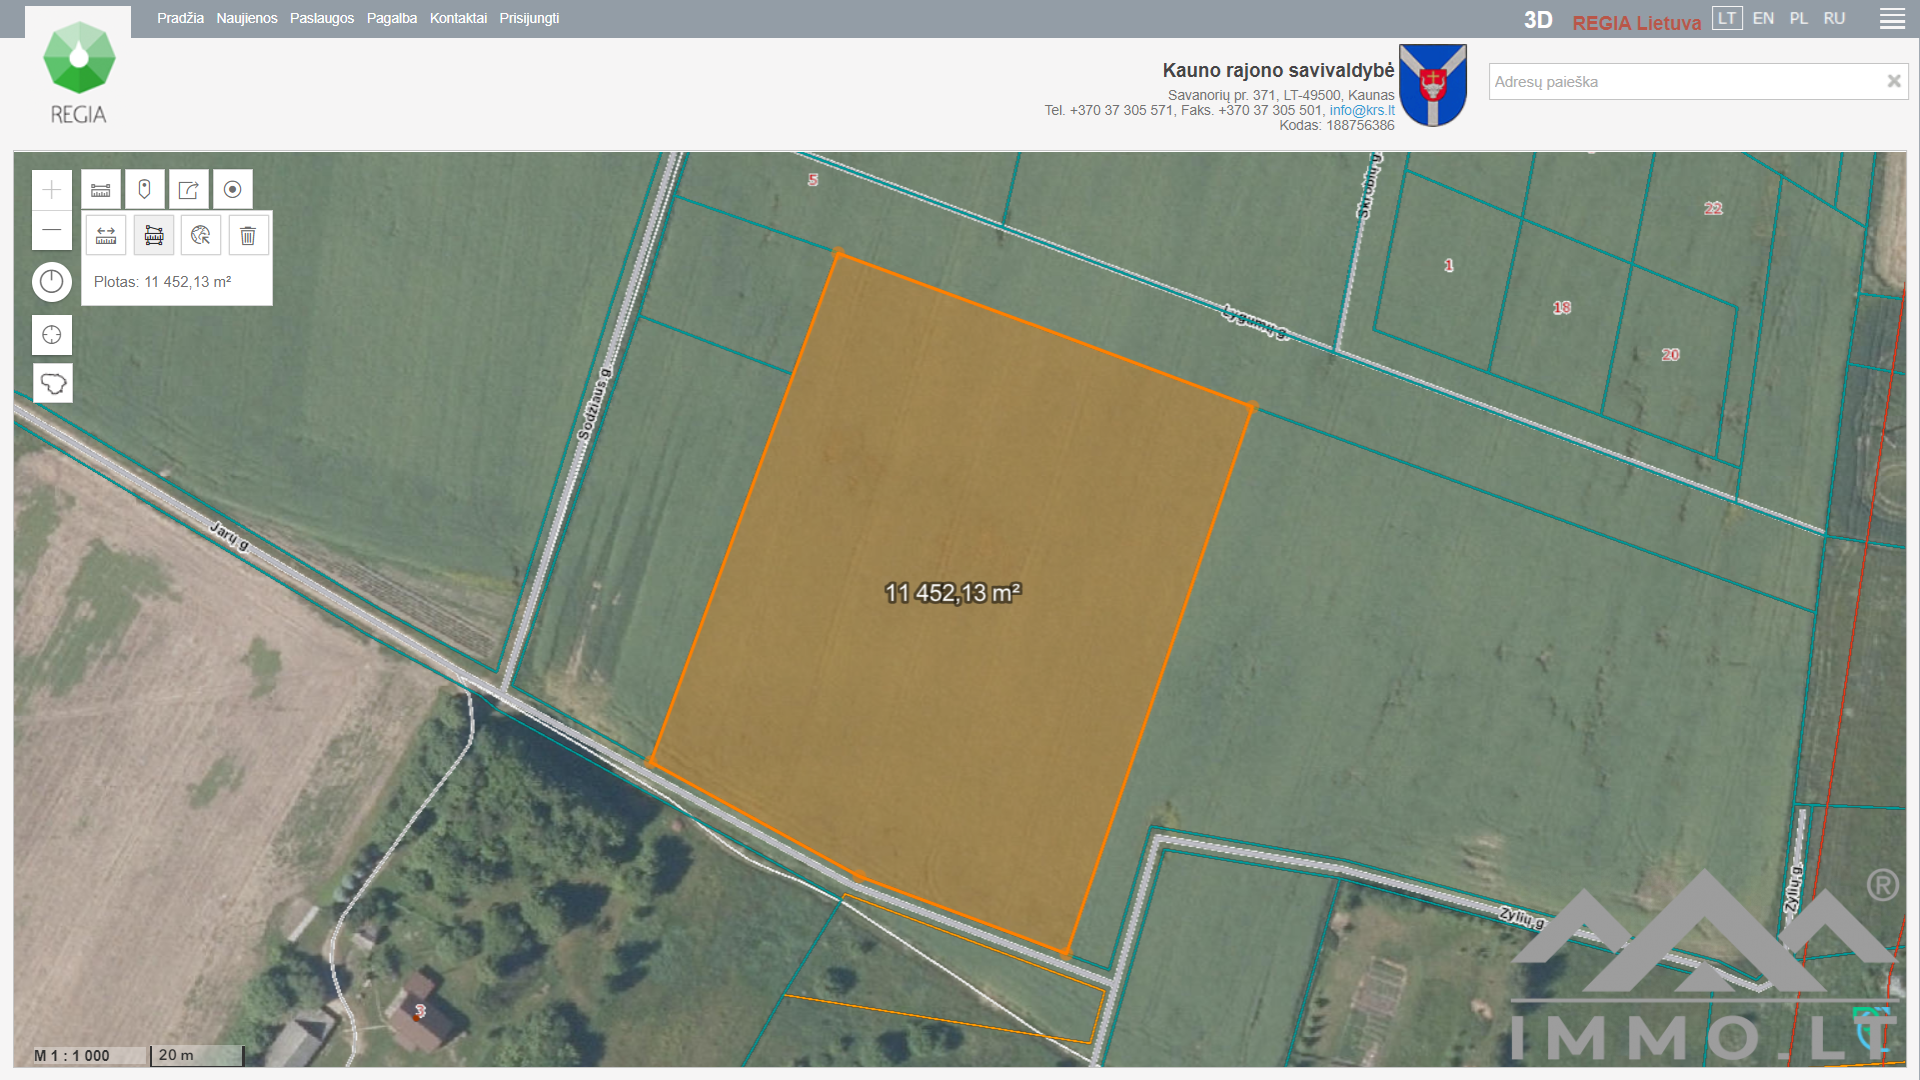
Task: Click the 20 m scale bar
Action: [197, 1055]
